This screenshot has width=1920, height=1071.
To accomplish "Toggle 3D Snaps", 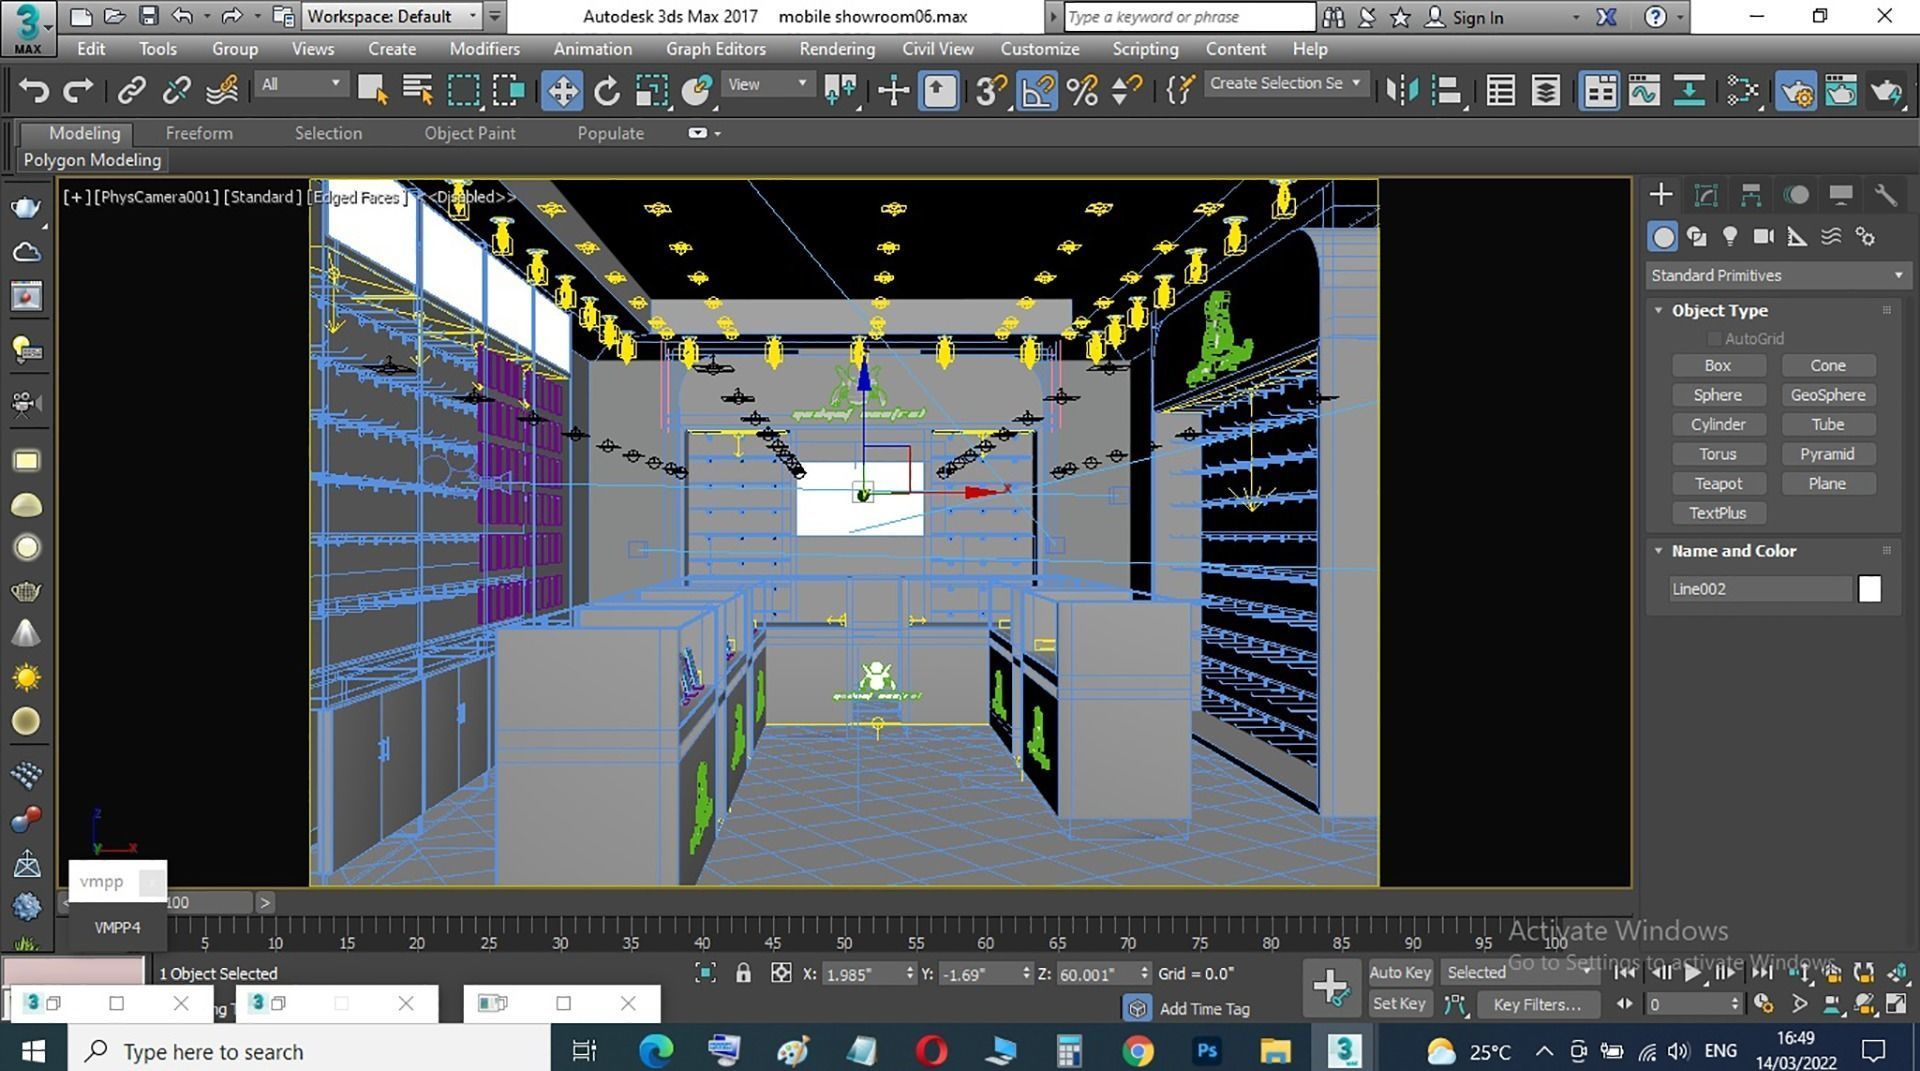I will tap(991, 91).
